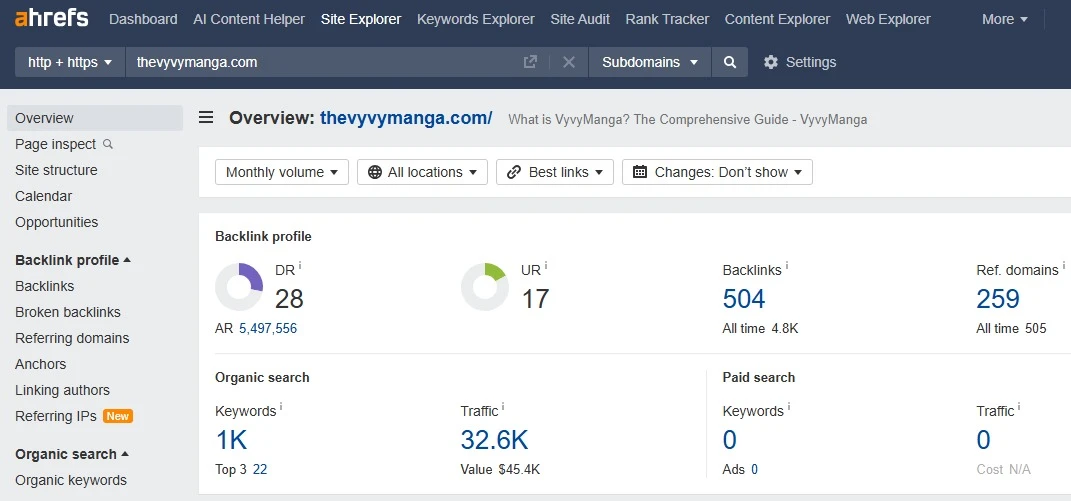This screenshot has height=501, width=1071.
Task: Open Referring domains in sidebar
Action: click(x=72, y=338)
